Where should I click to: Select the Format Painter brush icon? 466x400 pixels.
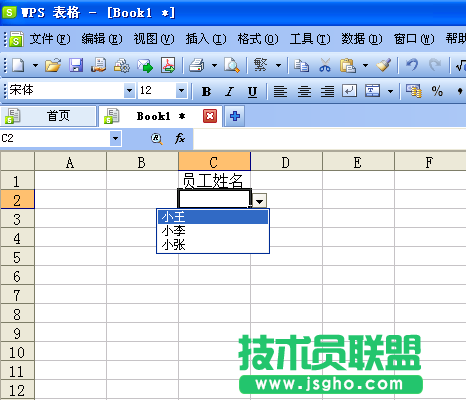pos(384,65)
